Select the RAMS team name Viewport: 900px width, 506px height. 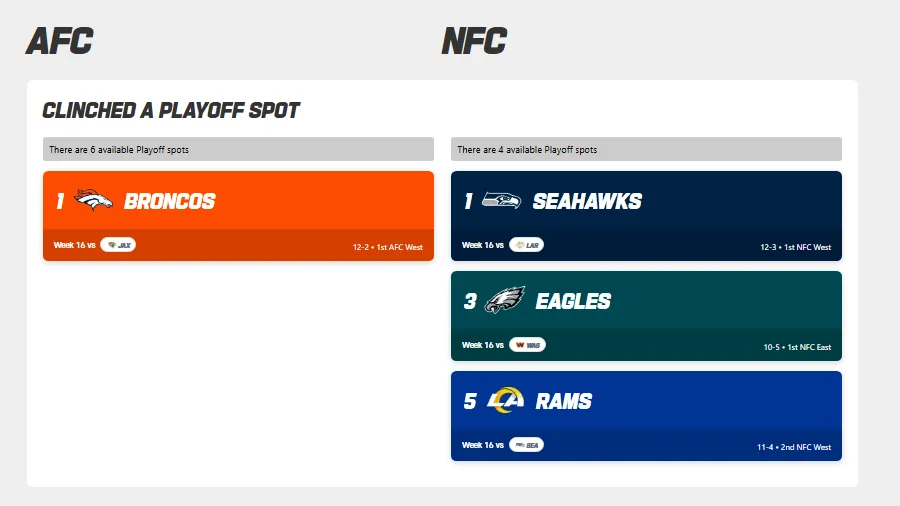(x=564, y=401)
